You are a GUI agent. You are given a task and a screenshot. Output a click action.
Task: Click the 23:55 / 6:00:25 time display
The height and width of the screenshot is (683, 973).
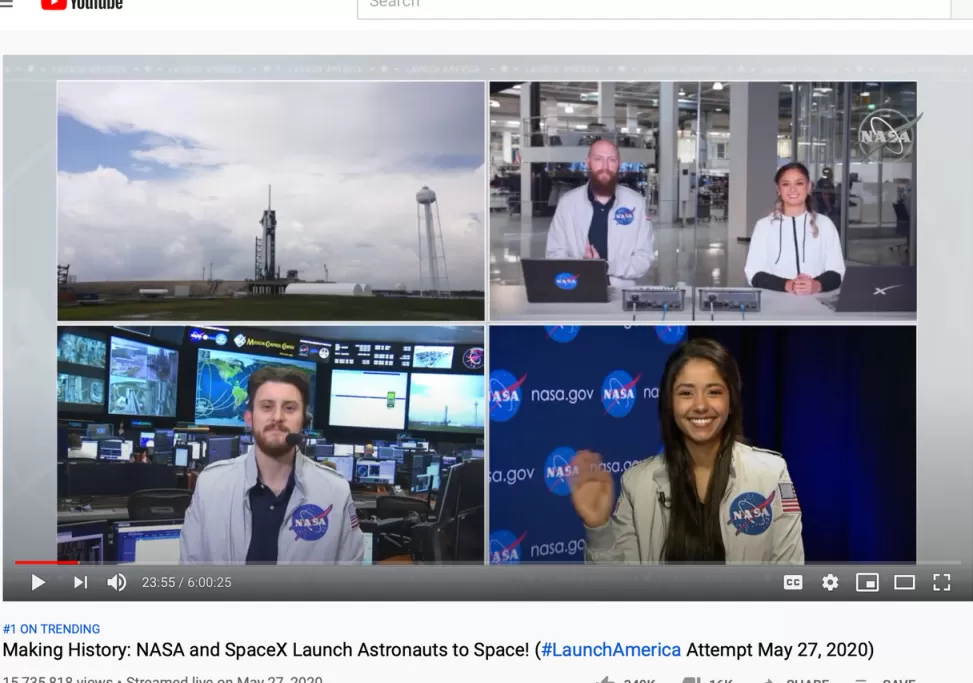coord(187,583)
